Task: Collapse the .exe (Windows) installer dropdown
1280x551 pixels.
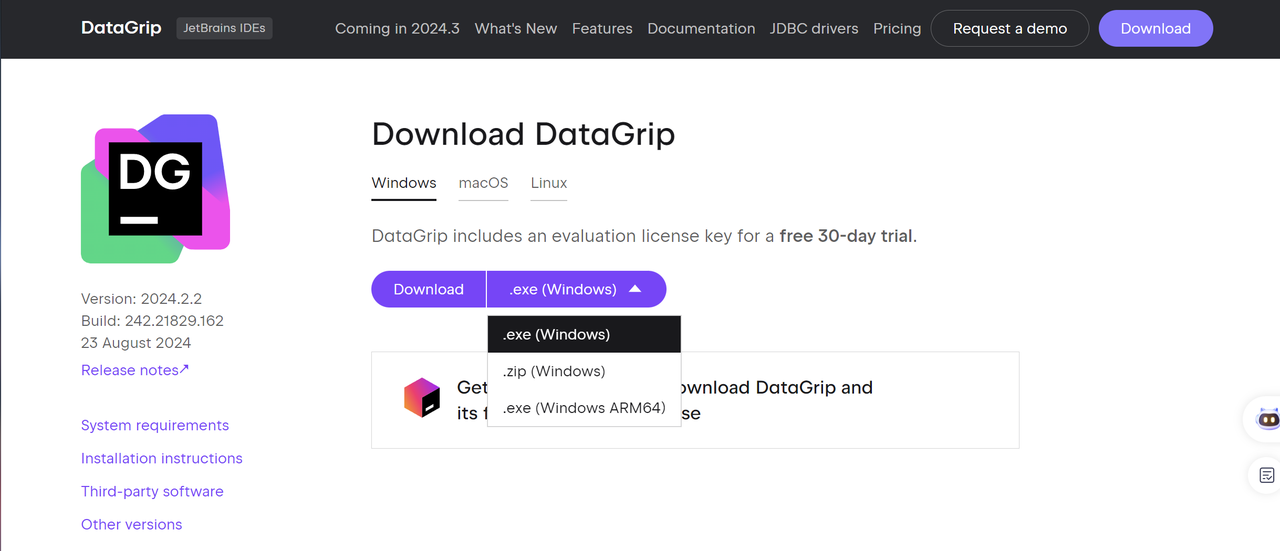Action: [576, 289]
